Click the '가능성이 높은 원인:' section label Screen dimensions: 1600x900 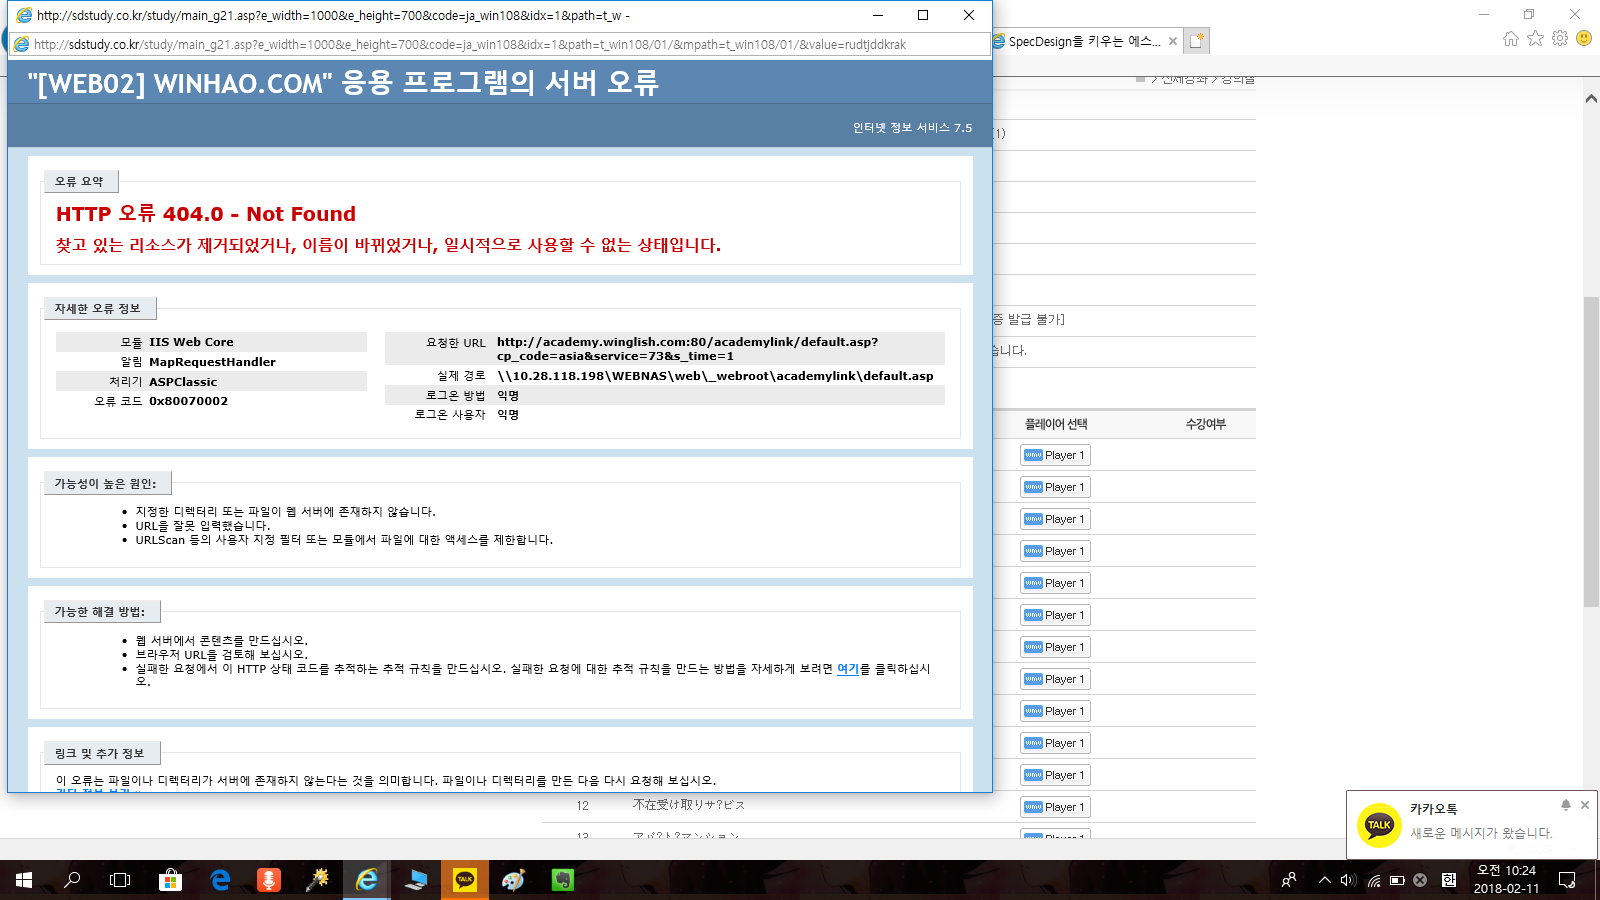(x=106, y=484)
